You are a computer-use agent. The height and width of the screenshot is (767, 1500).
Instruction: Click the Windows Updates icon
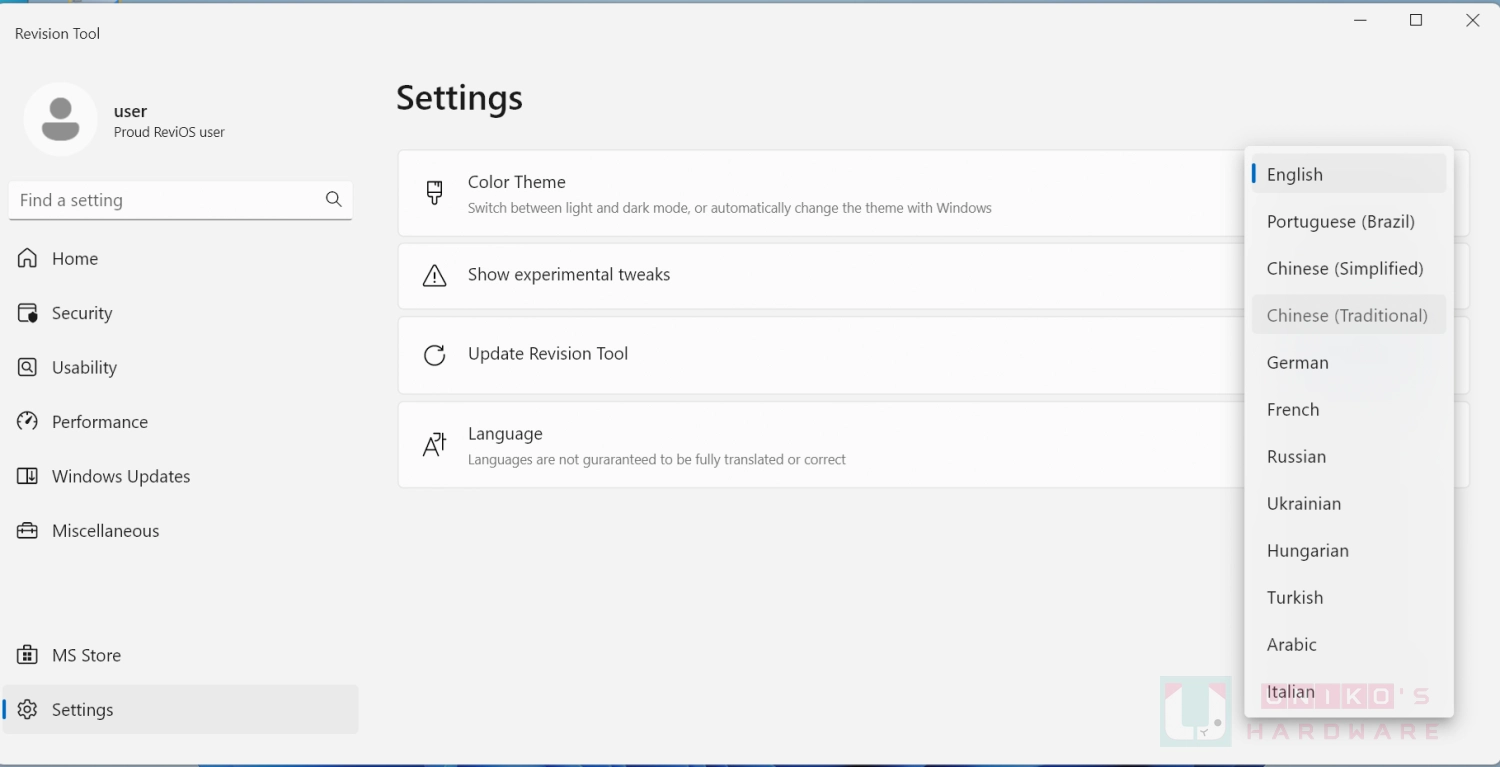[29, 476]
